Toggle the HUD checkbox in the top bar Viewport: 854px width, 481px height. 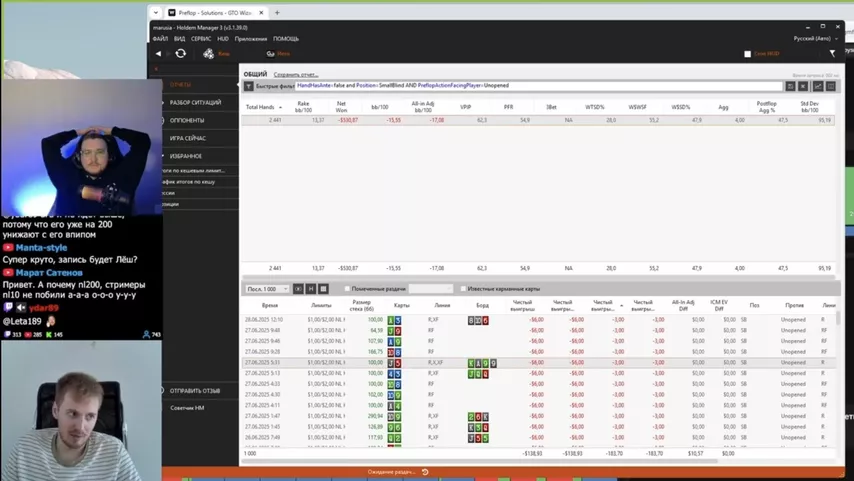pos(747,54)
